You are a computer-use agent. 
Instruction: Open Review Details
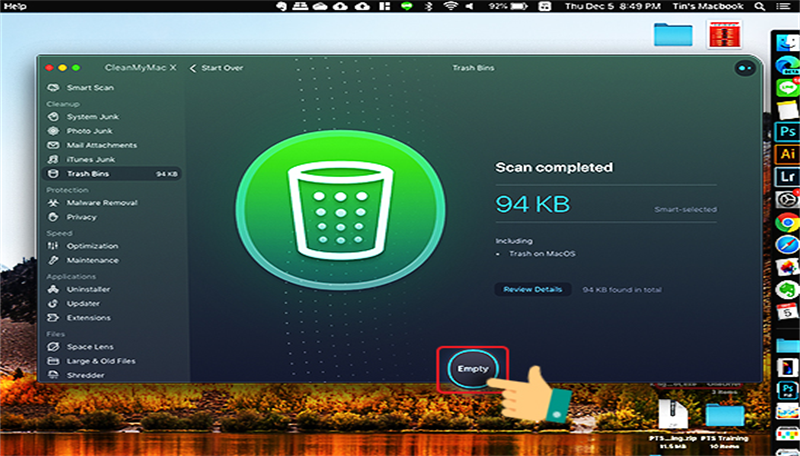pyautogui.click(x=533, y=289)
